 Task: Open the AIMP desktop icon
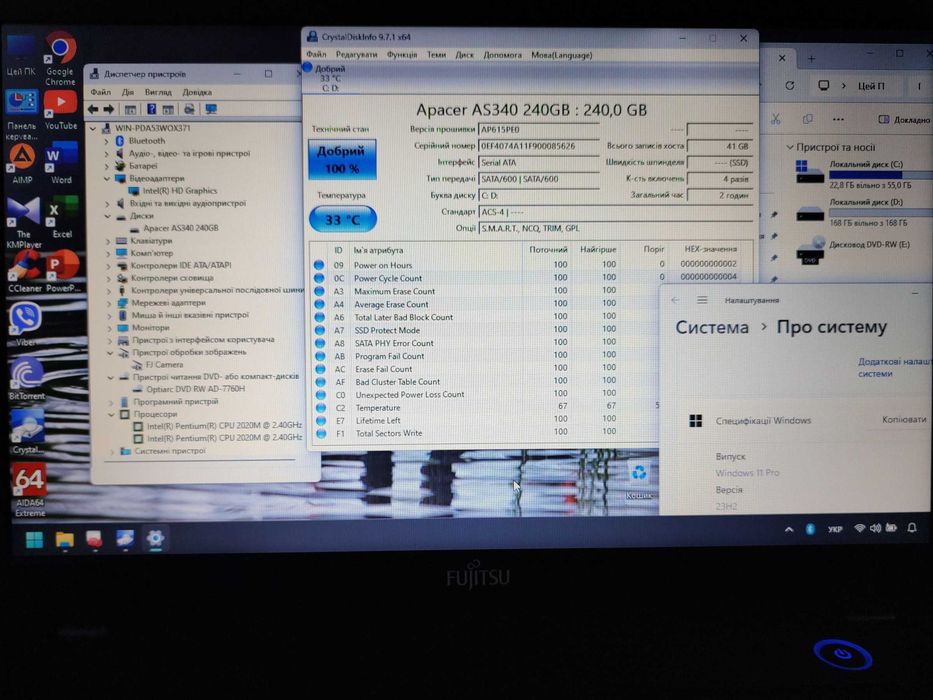pyautogui.click(x=22, y=164)
